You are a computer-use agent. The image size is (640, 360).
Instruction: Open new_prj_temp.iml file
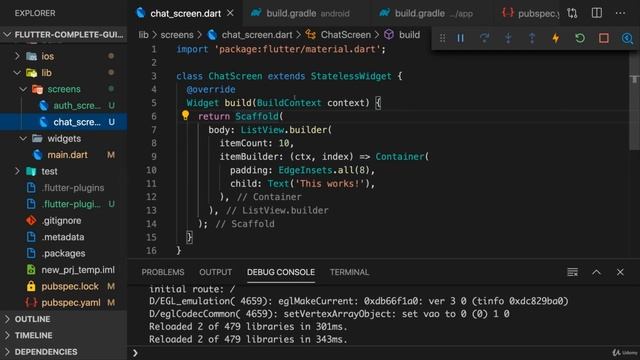64,270
